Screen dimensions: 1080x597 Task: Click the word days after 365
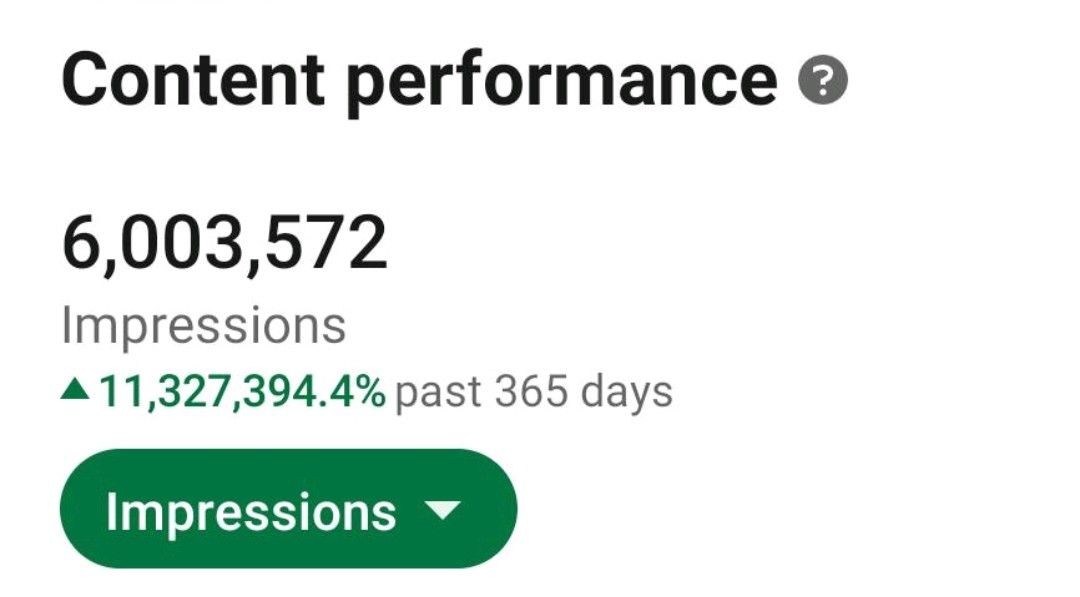(x=626, y=393)
